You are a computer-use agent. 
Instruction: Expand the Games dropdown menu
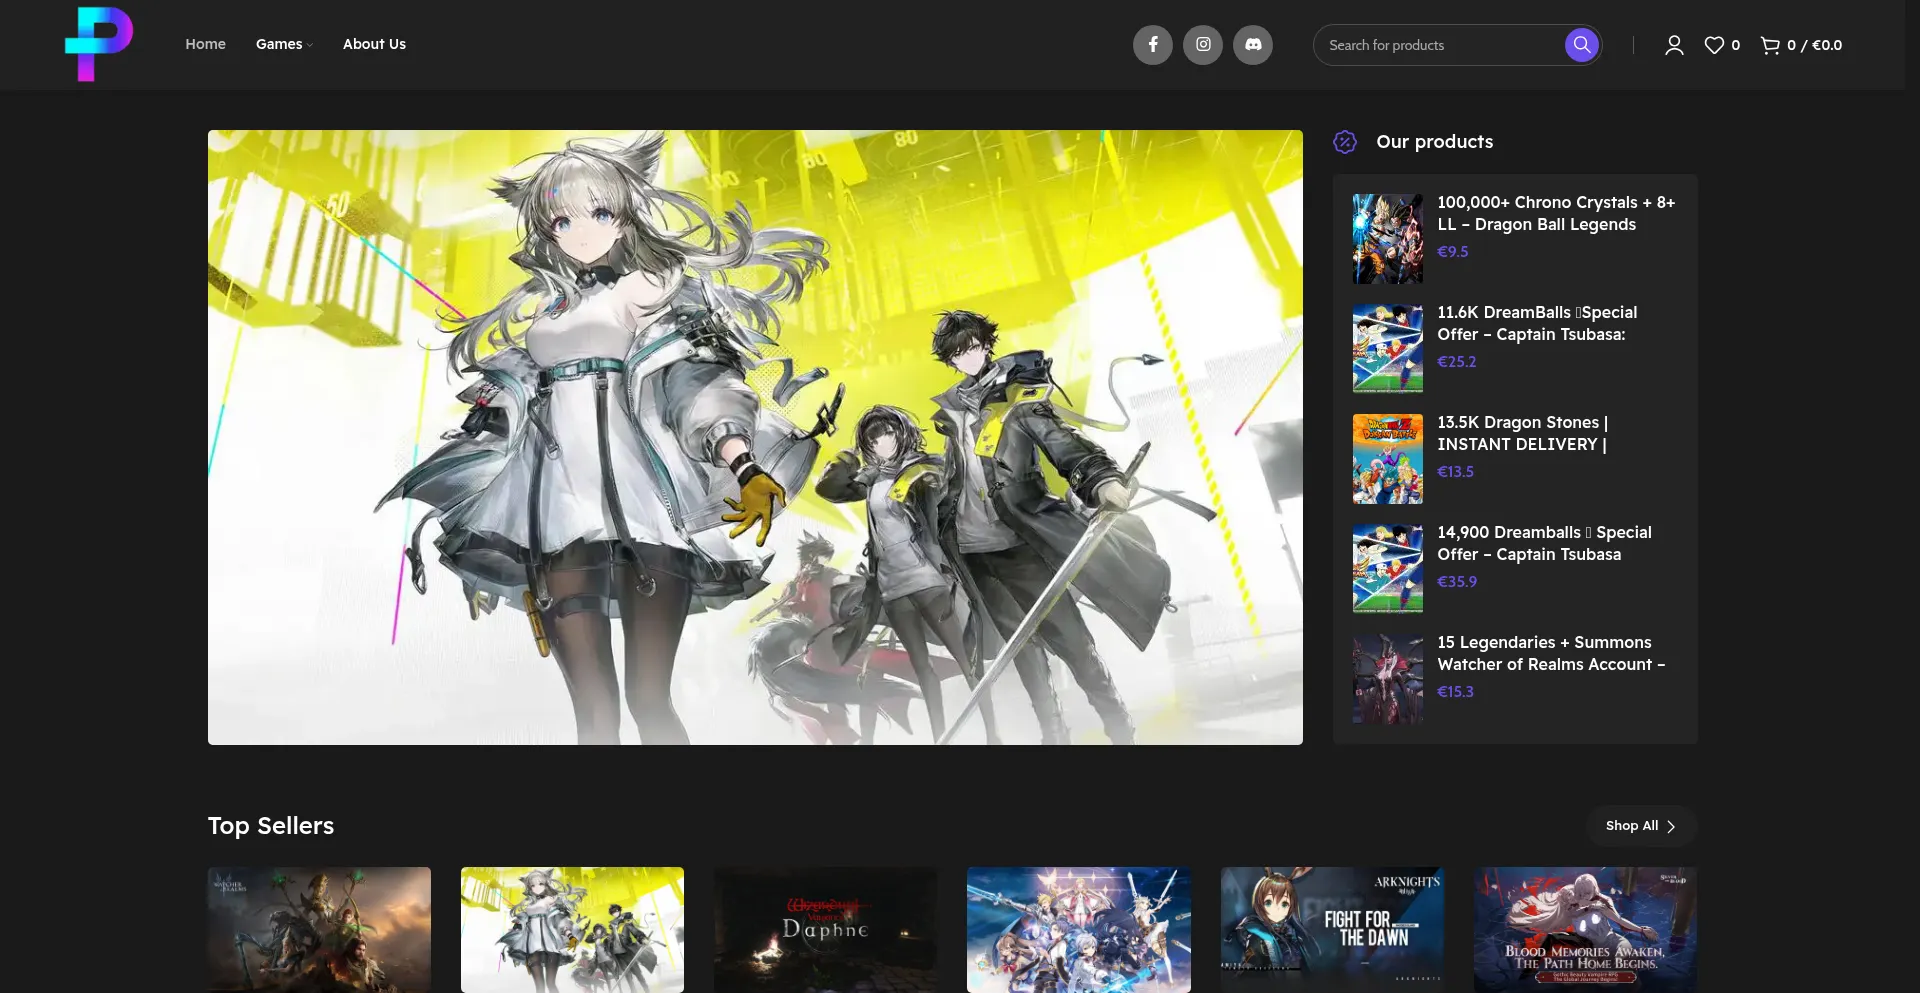tap(284, 44)
